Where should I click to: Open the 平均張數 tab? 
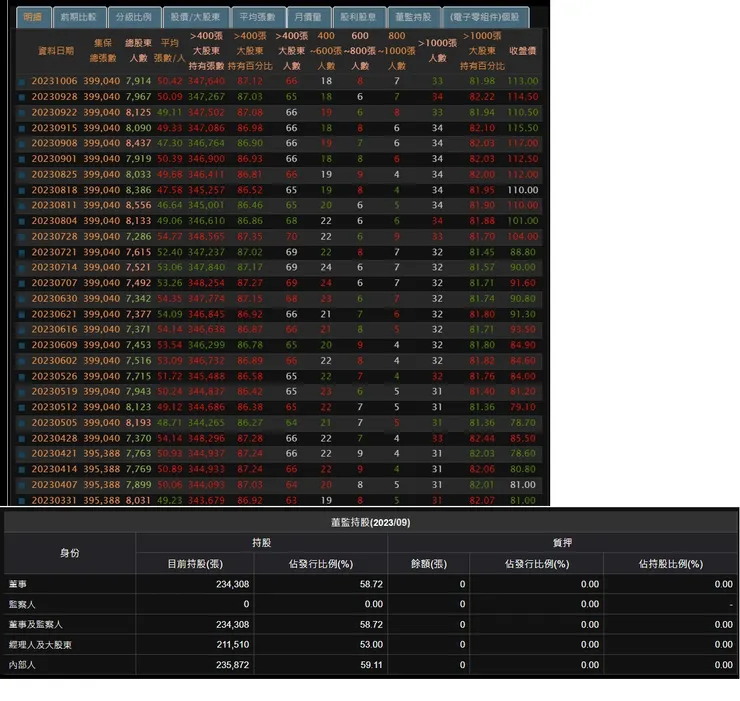click(258, 17)
